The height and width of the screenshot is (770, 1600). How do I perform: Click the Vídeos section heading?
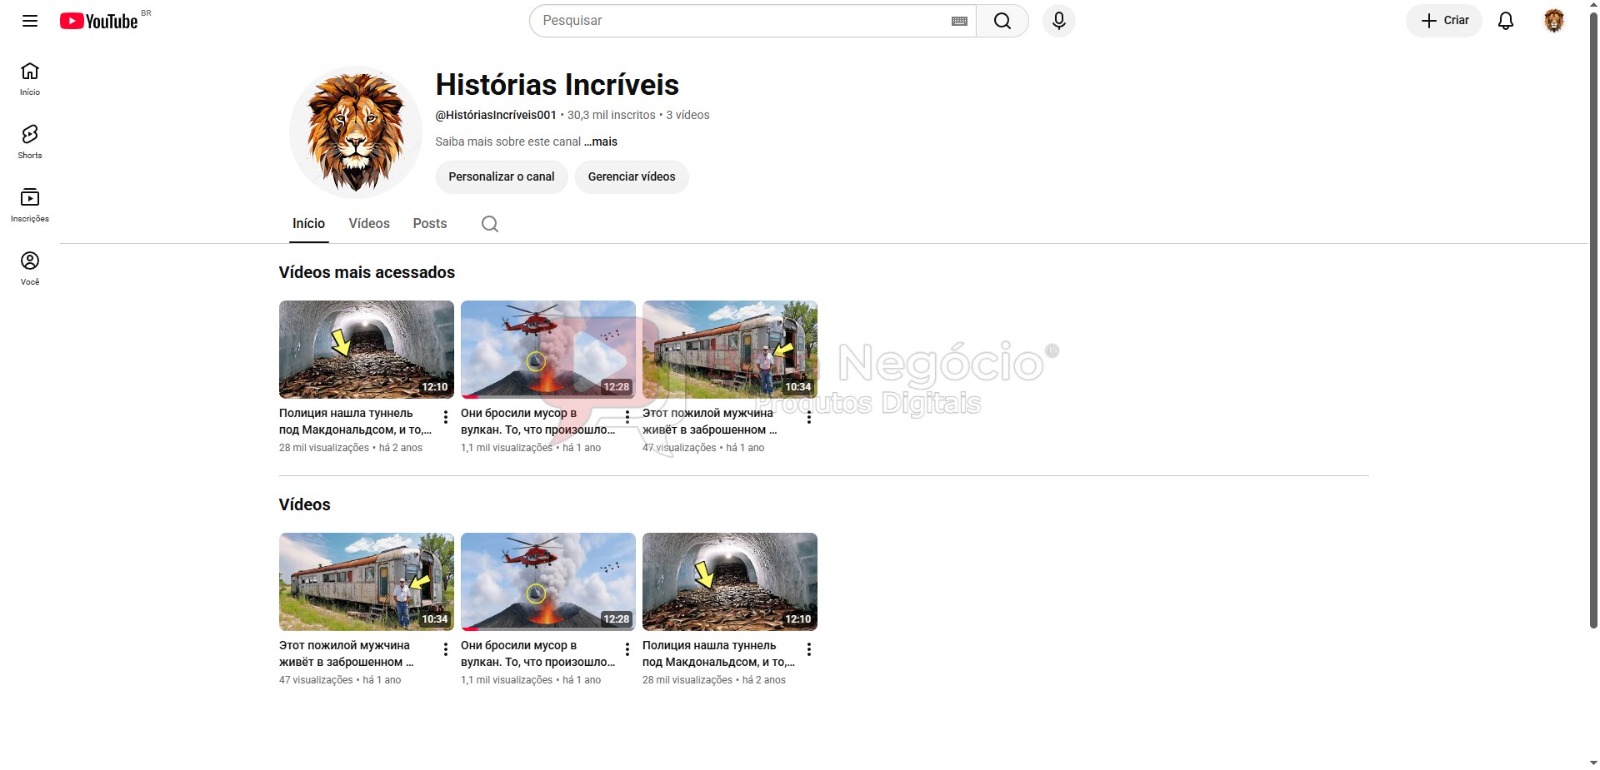305,505
